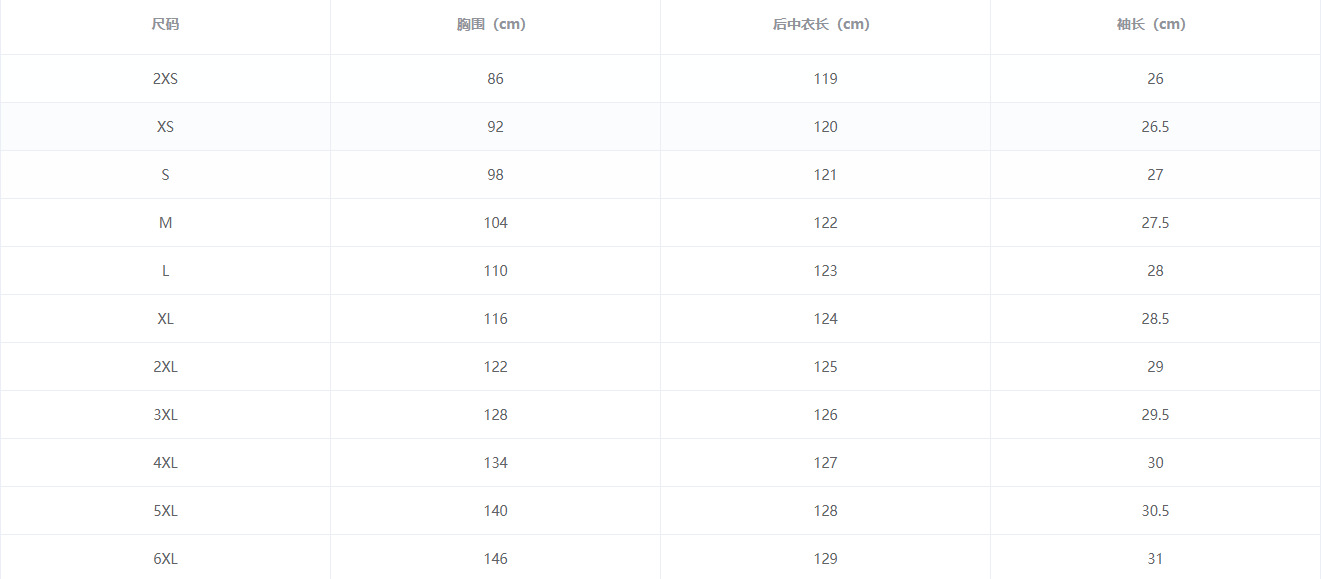The image size is (1321, 579).
Task: Click the M size cell
Action: click(x=165, y=223)
